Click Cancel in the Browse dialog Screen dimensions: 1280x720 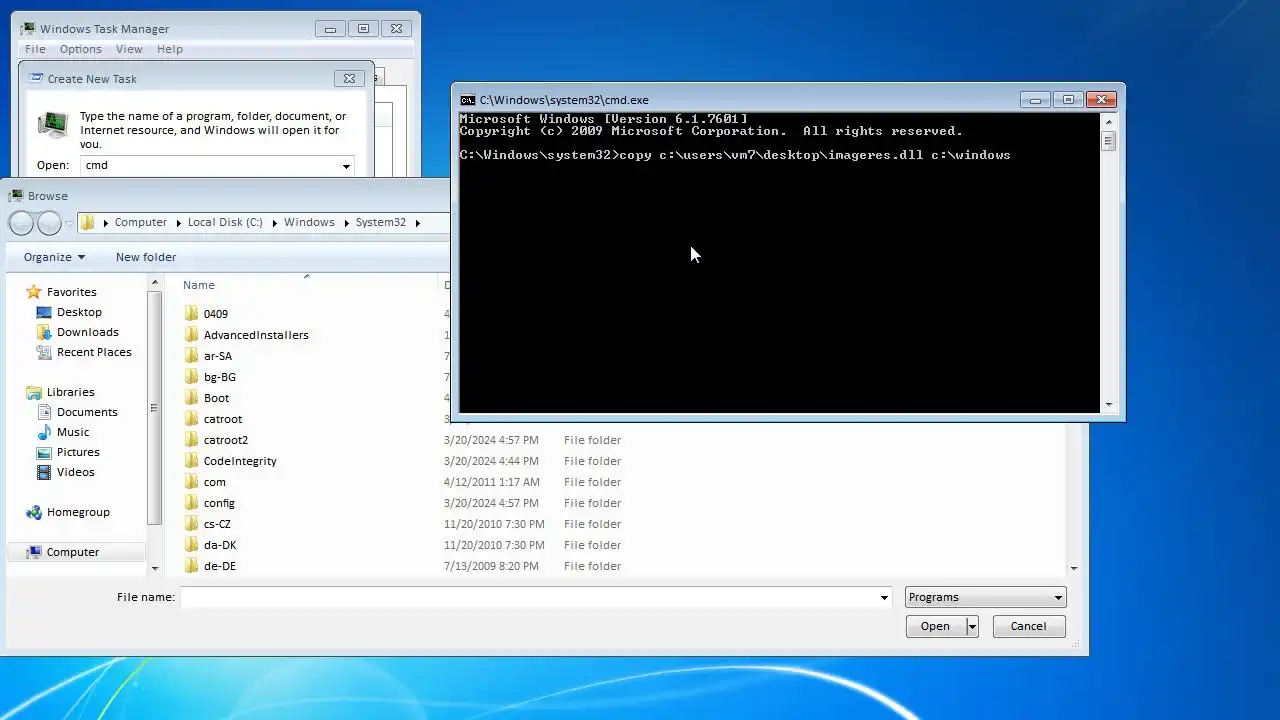pyautogui.click(x=1029, y=627)
